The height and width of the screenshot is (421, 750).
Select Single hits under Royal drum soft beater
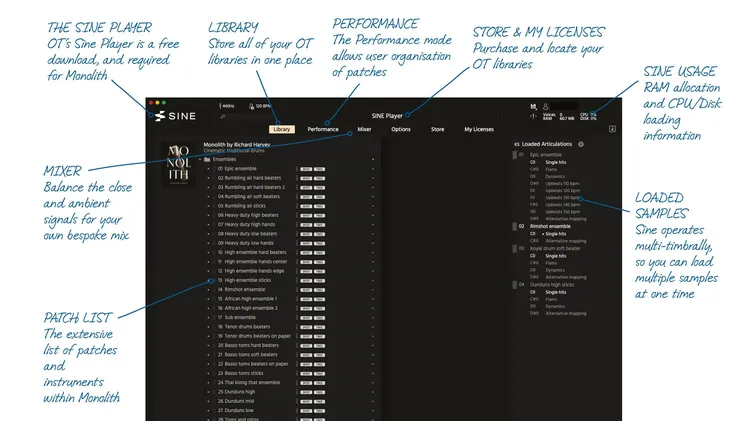tap(556, 256)
